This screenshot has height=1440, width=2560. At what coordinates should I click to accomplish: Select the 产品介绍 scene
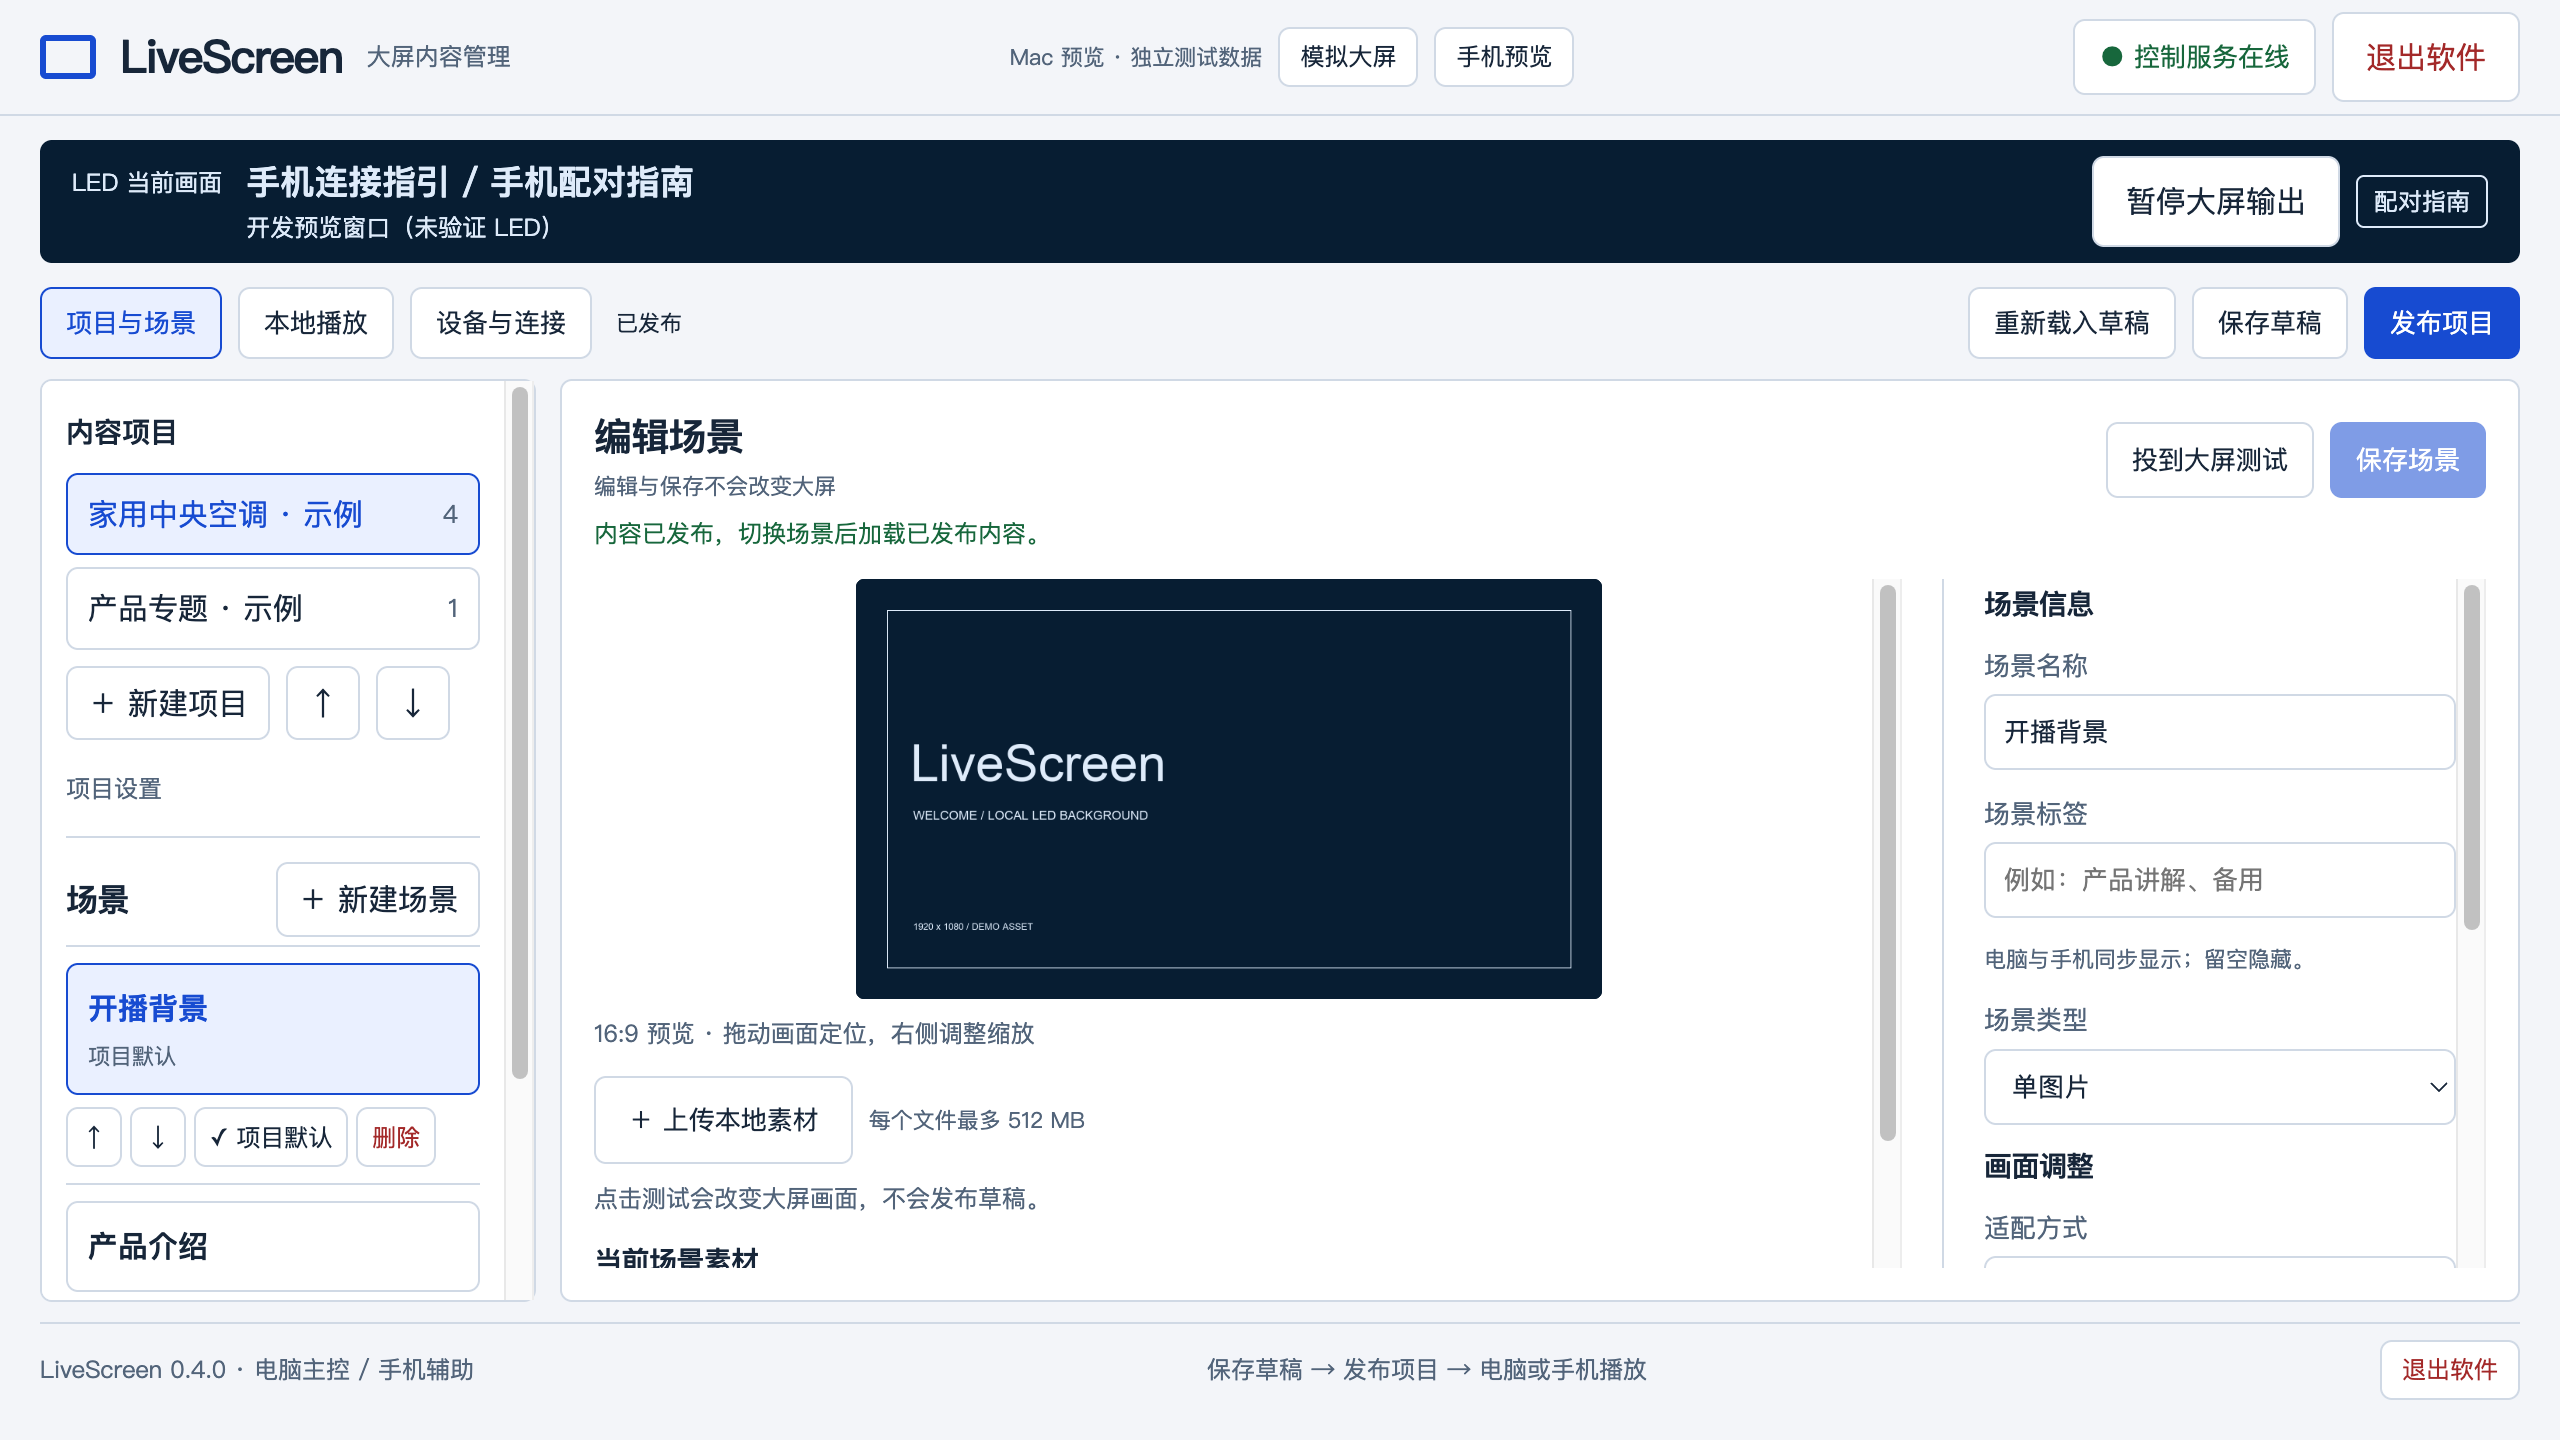(x=273, y=1246)
